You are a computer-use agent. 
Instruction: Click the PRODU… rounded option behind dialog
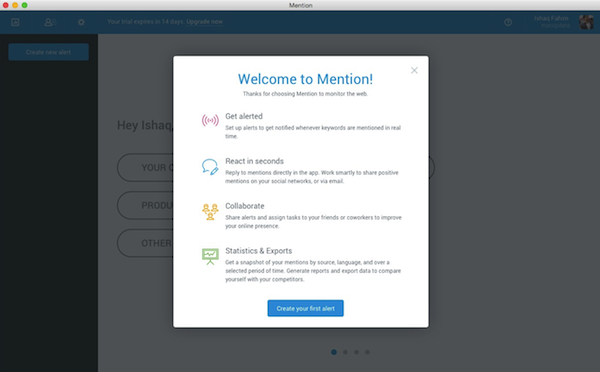[x=145, y=206]
